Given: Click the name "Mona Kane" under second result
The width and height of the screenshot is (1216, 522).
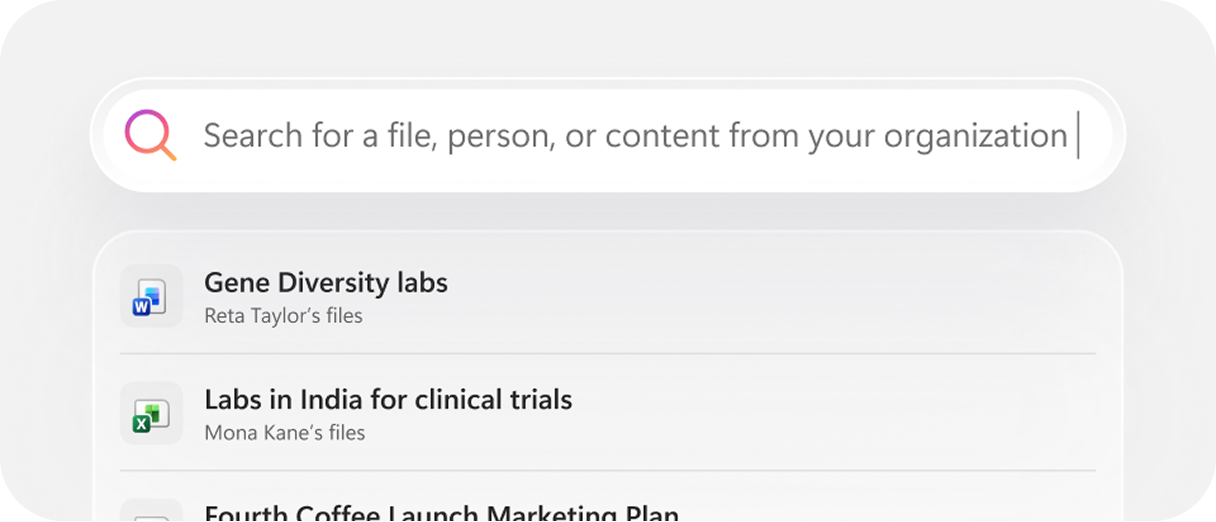Looking at the screenshot, I should [x=250, y=433].
